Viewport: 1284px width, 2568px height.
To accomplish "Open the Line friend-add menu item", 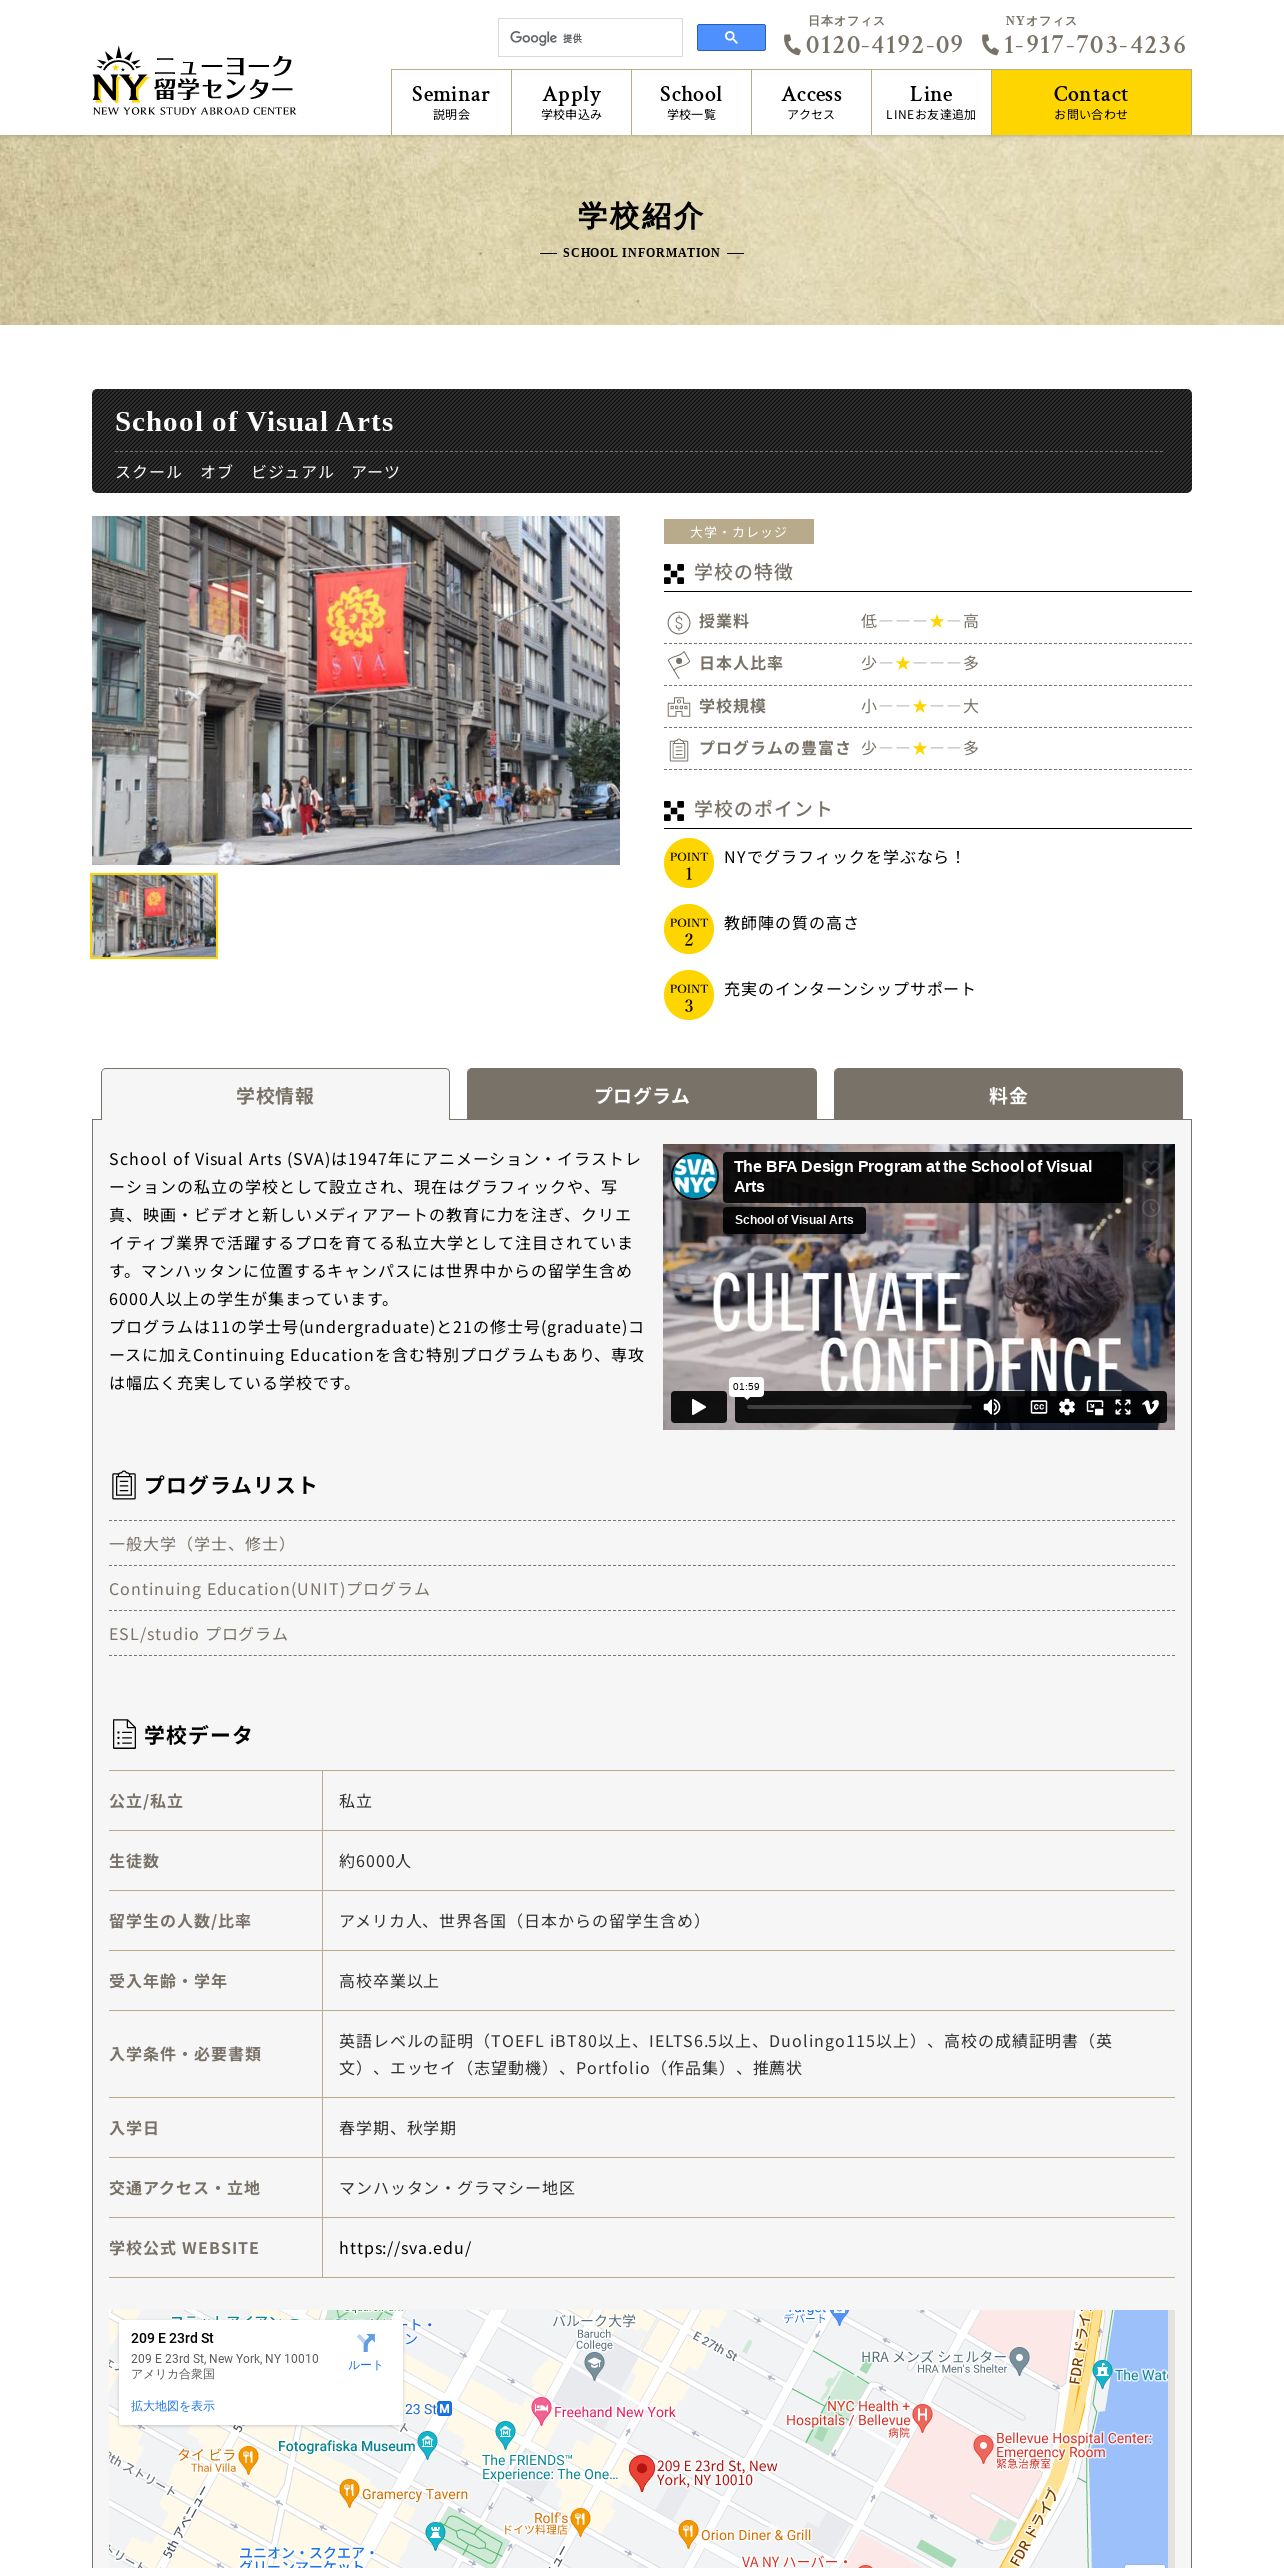I will tap(931, 102).
